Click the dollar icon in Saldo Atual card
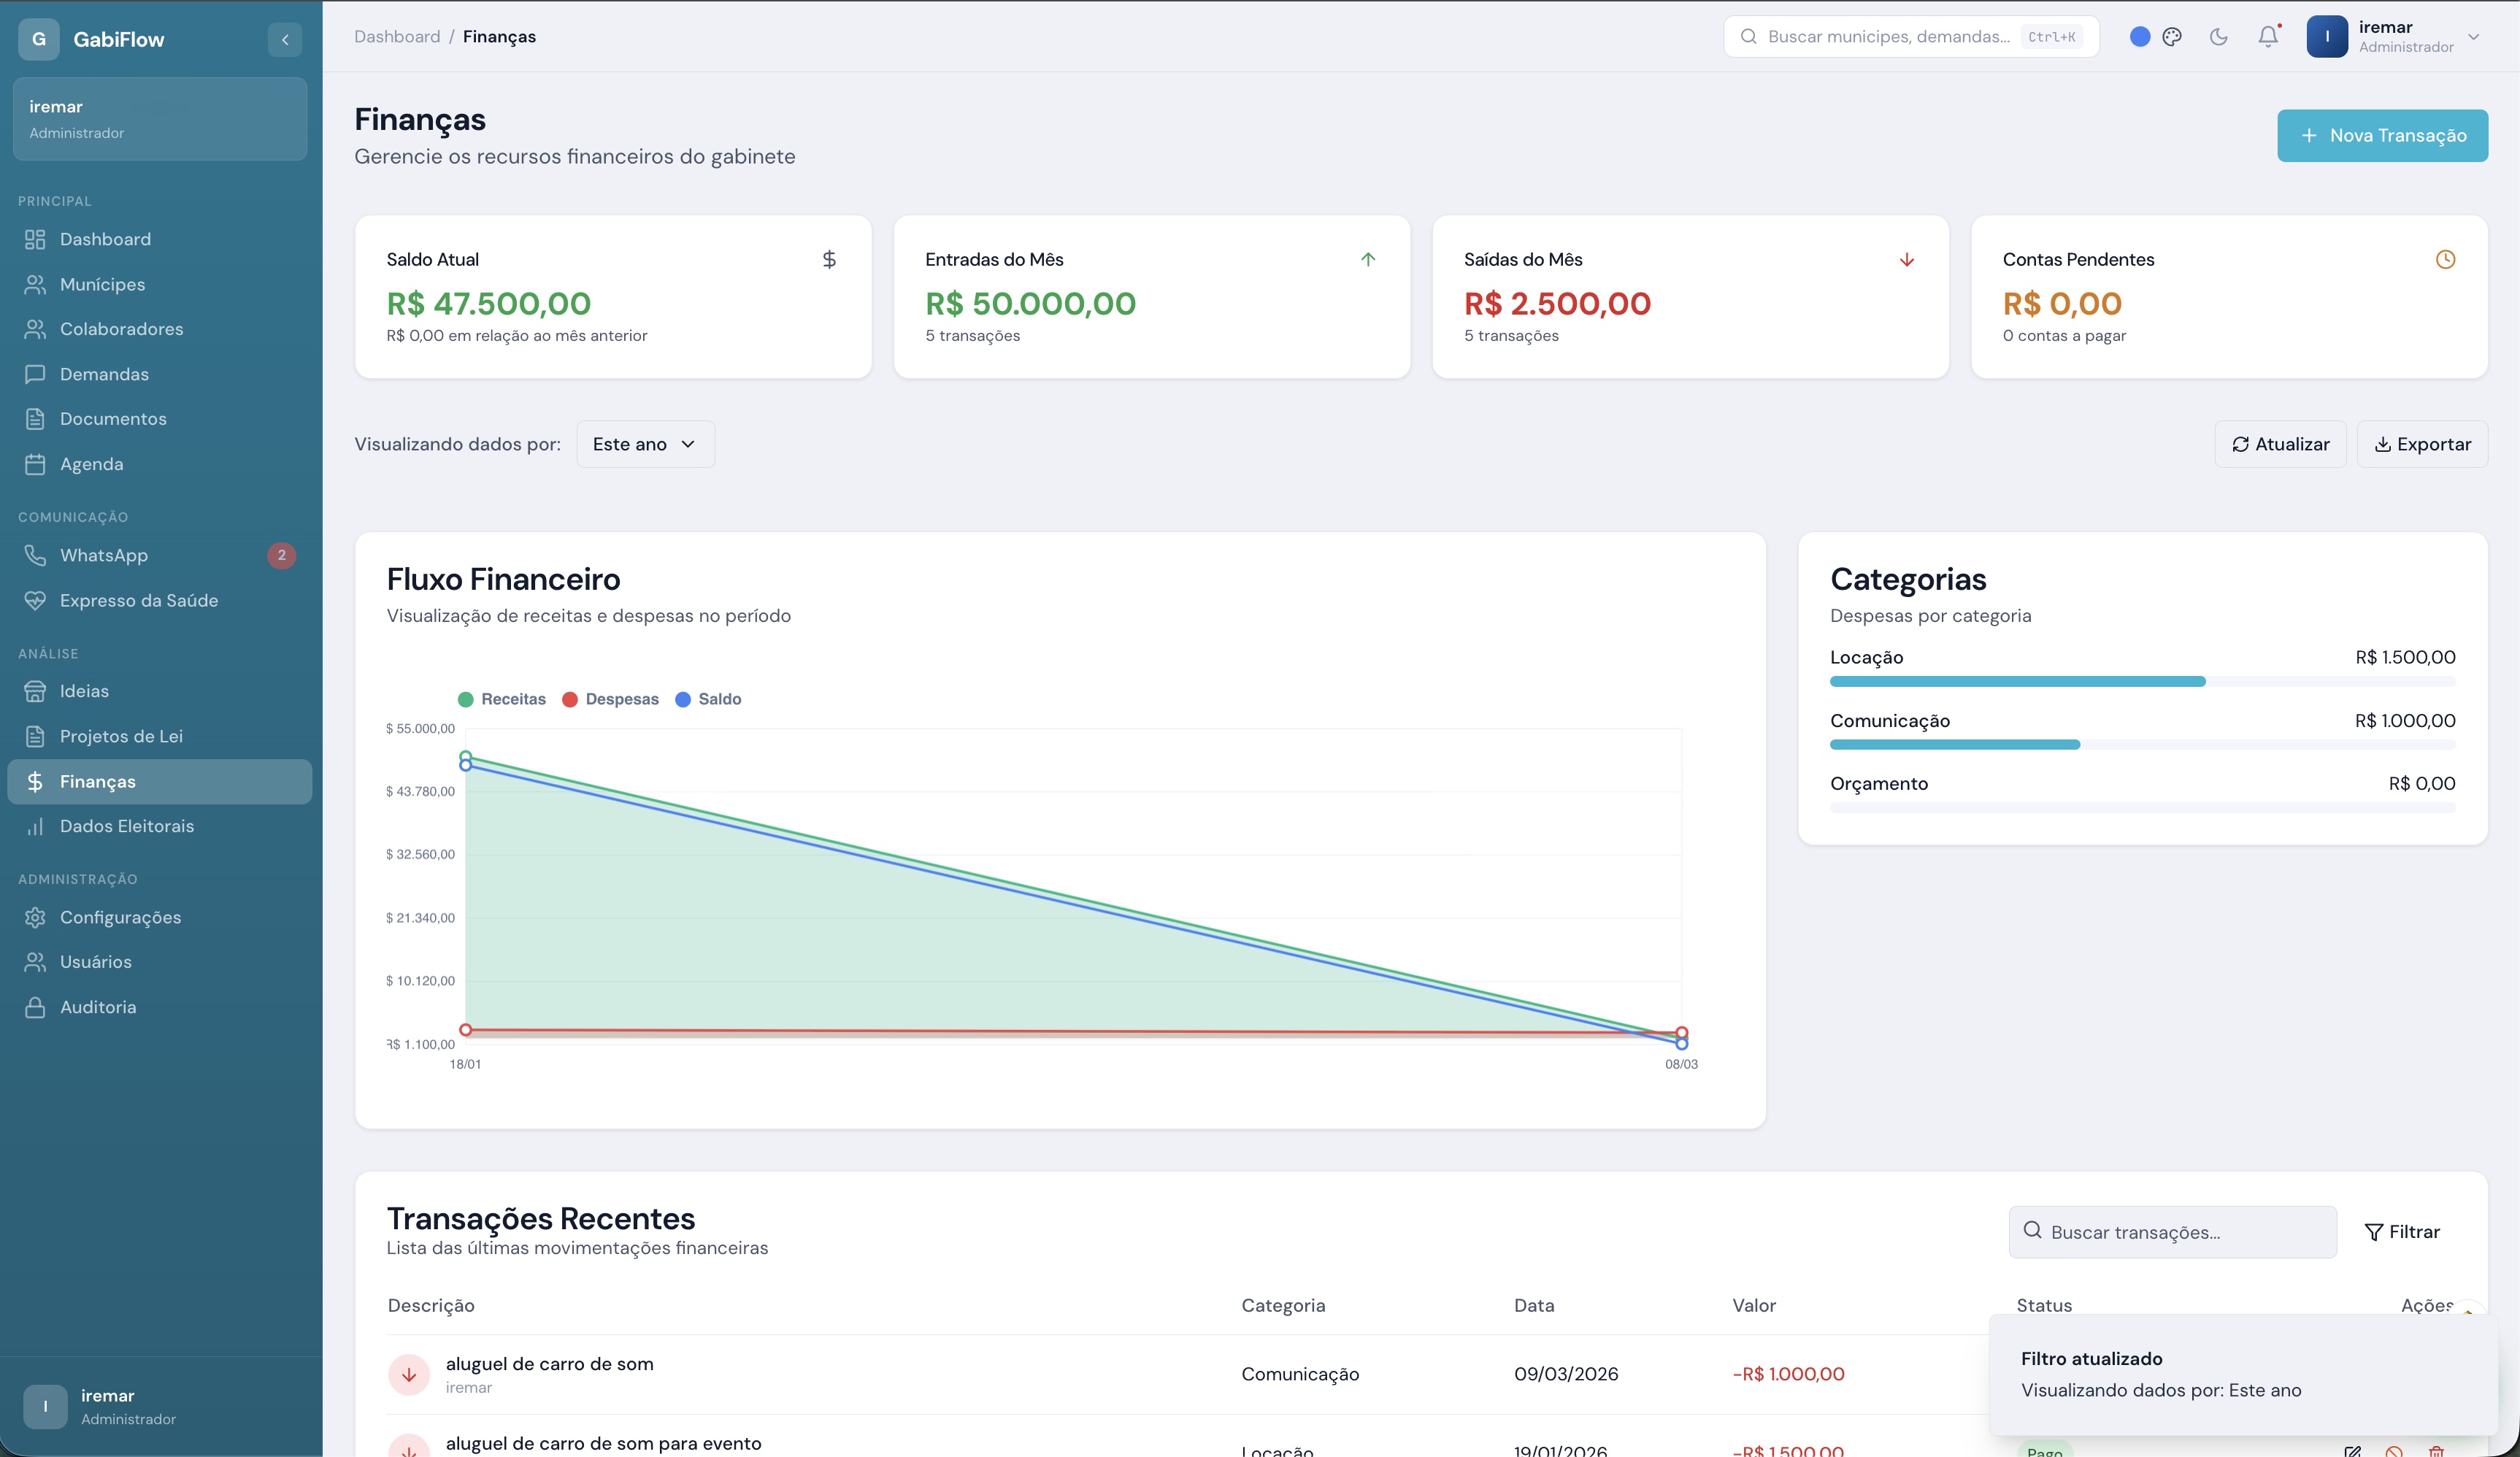This screenshot has height=1457, width=2520. pyautogui.click(x=829, y=260)
